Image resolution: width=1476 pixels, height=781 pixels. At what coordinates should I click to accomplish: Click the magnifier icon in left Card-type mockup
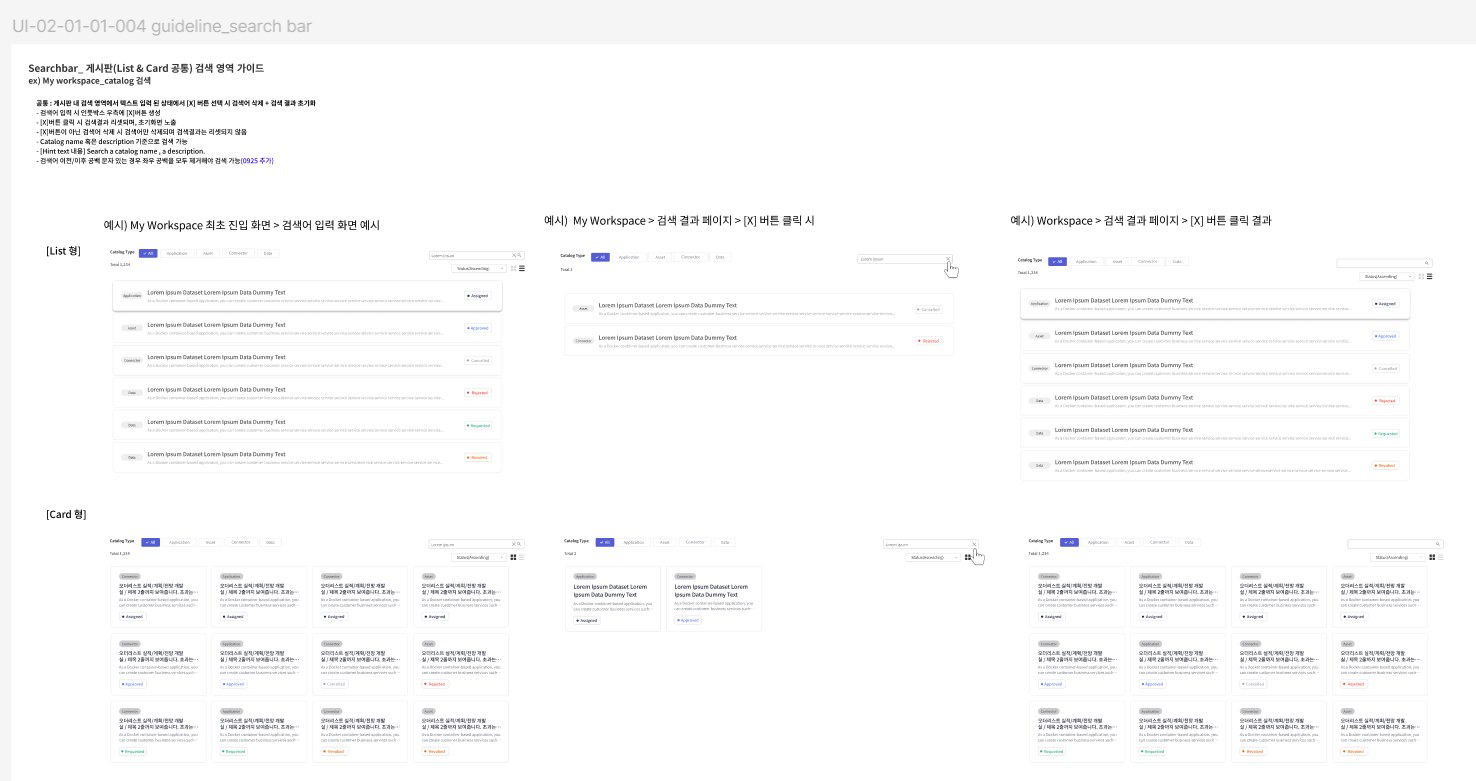coord(521,545)
